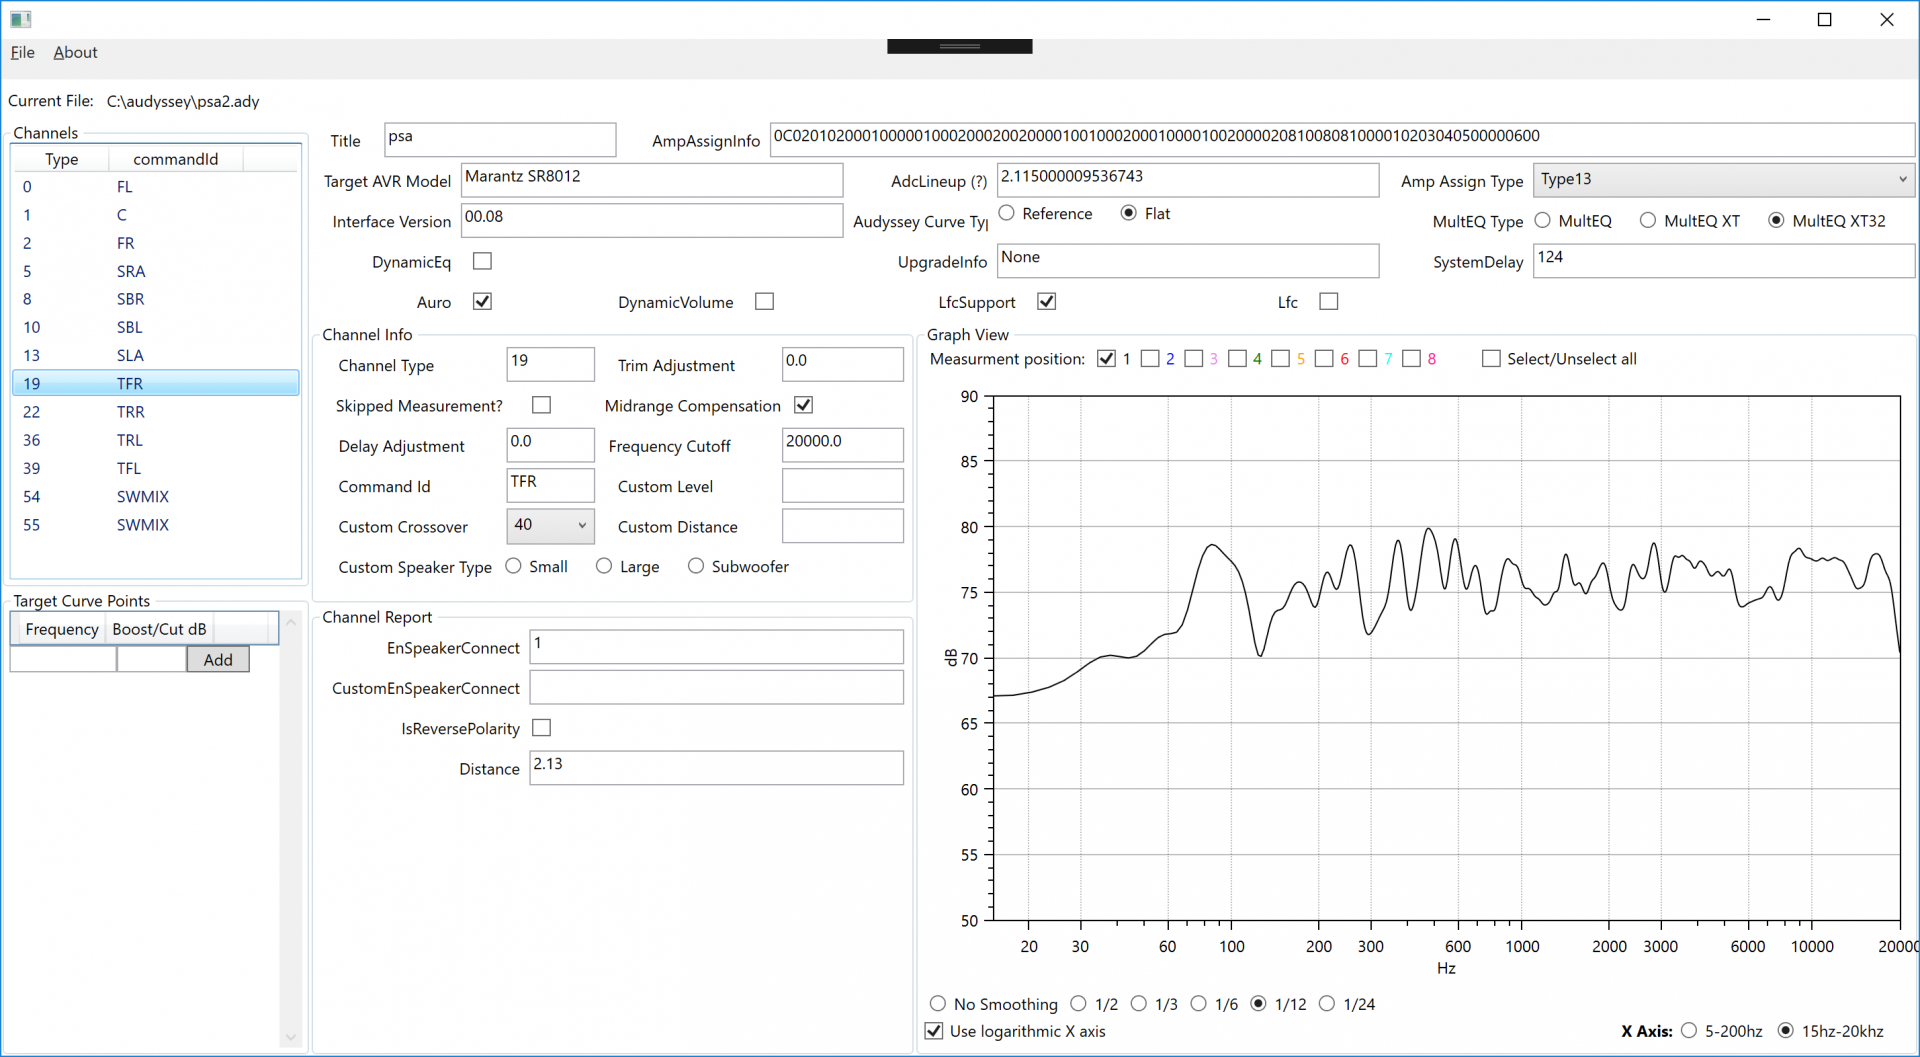Open the About menu

coord(75,53)
